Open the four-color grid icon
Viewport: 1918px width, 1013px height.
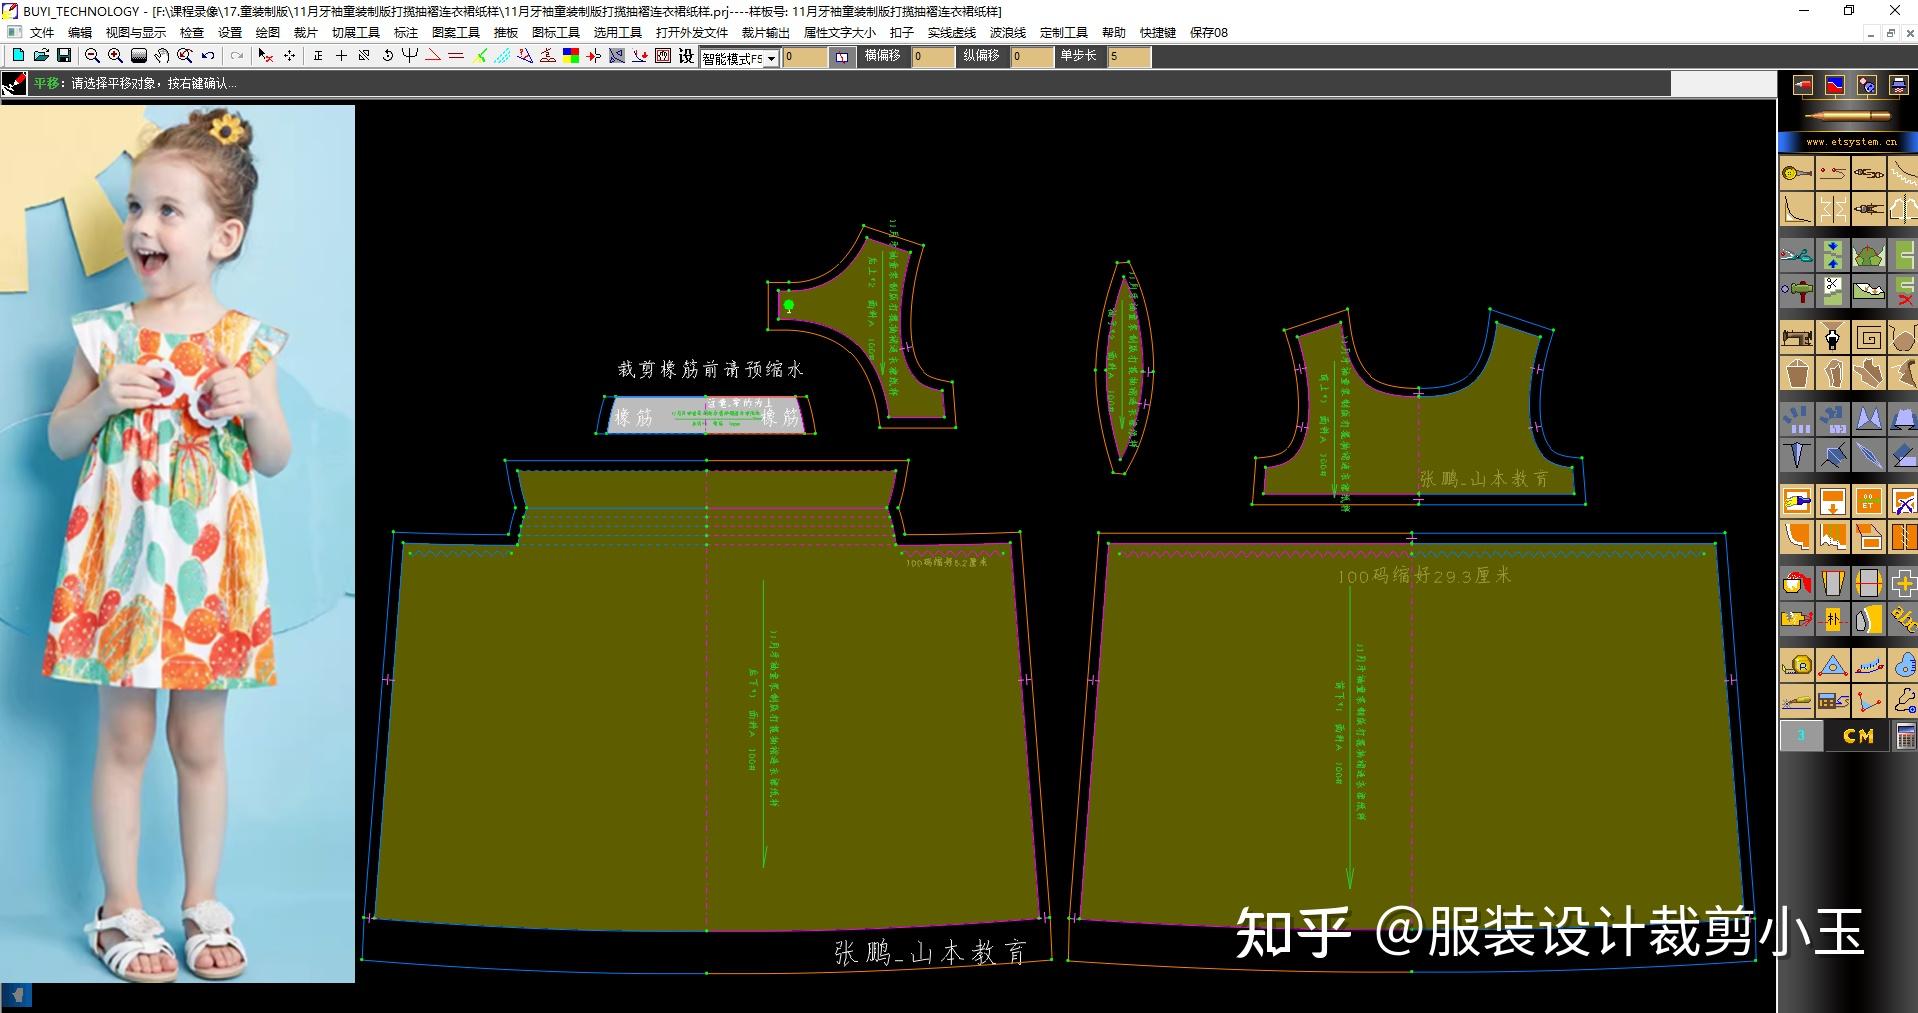point(571,56)
